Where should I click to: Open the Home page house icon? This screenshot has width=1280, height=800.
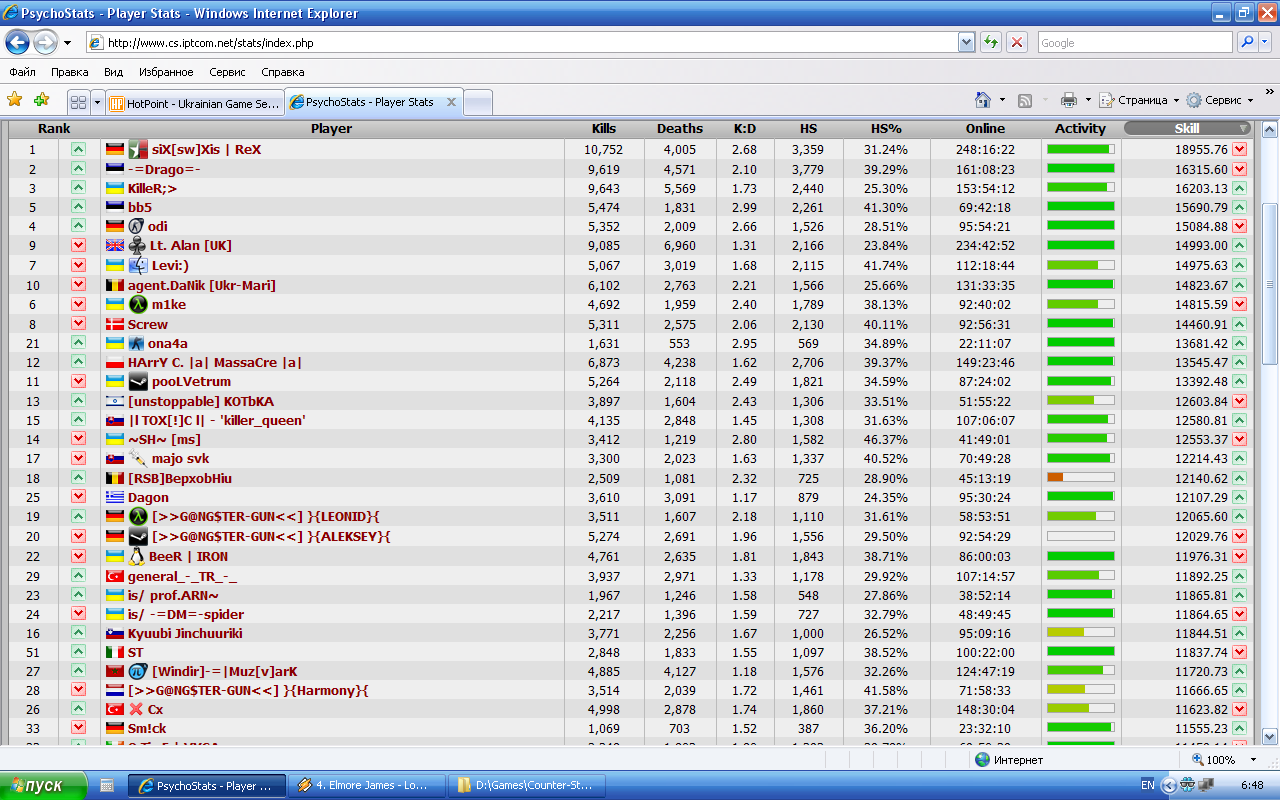click(x=982, y=100)
